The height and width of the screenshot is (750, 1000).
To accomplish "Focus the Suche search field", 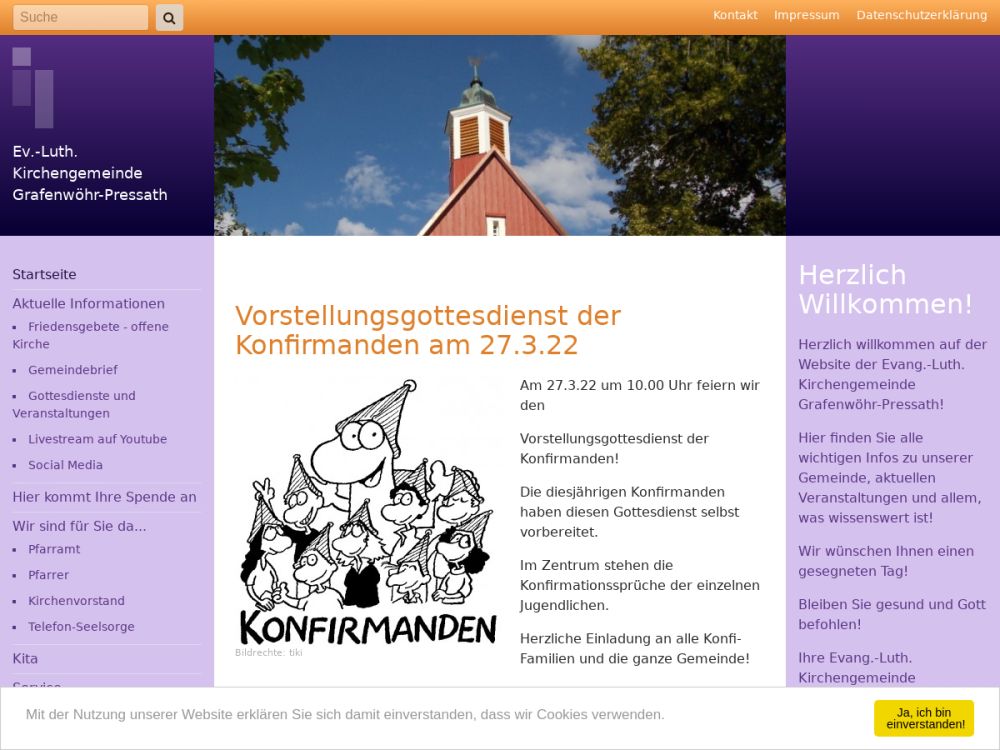I will click(x=80, y=17).
